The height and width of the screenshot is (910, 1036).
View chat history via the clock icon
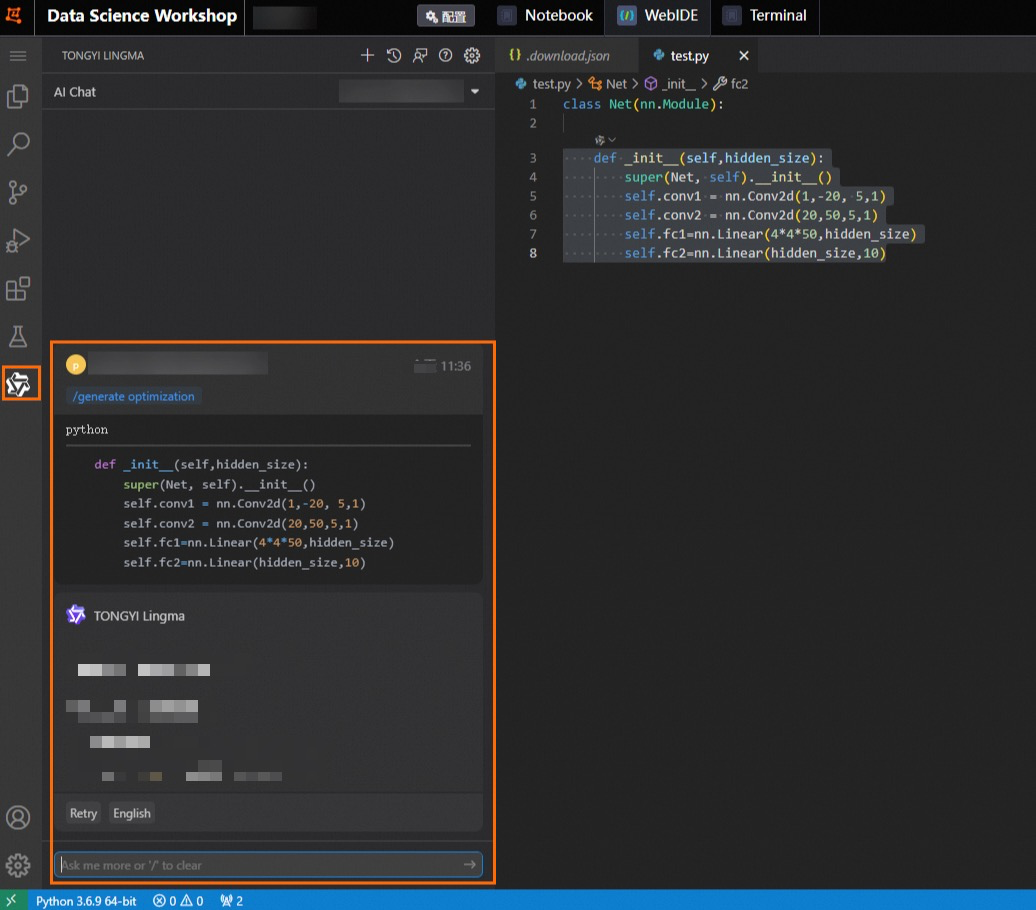coord(393,56)
